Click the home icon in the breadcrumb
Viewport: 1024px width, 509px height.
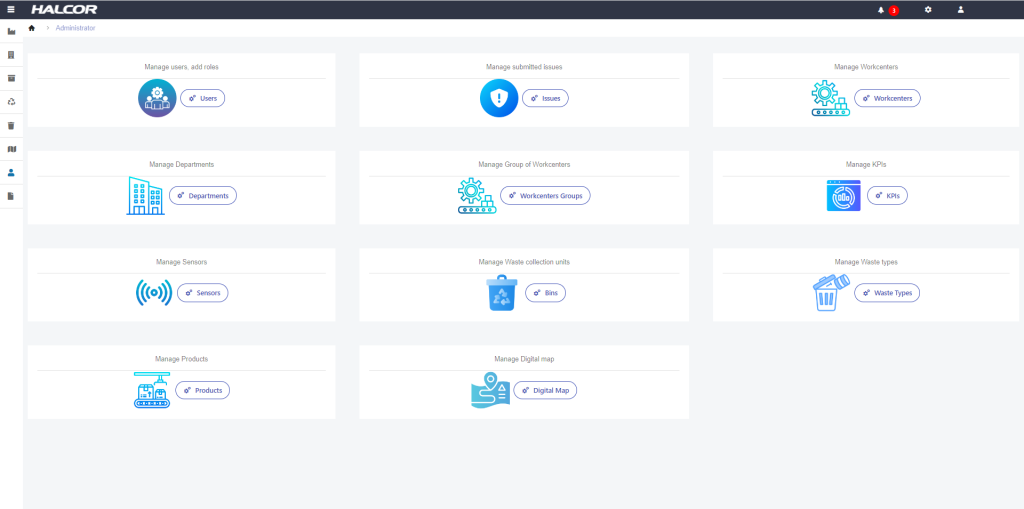[x=32, y=28]
